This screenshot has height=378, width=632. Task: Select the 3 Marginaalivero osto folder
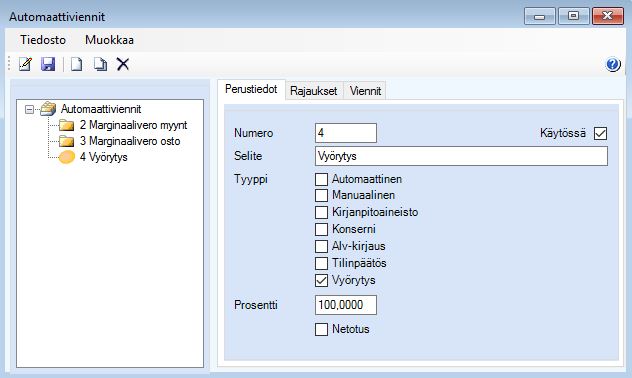click(120, 141)
